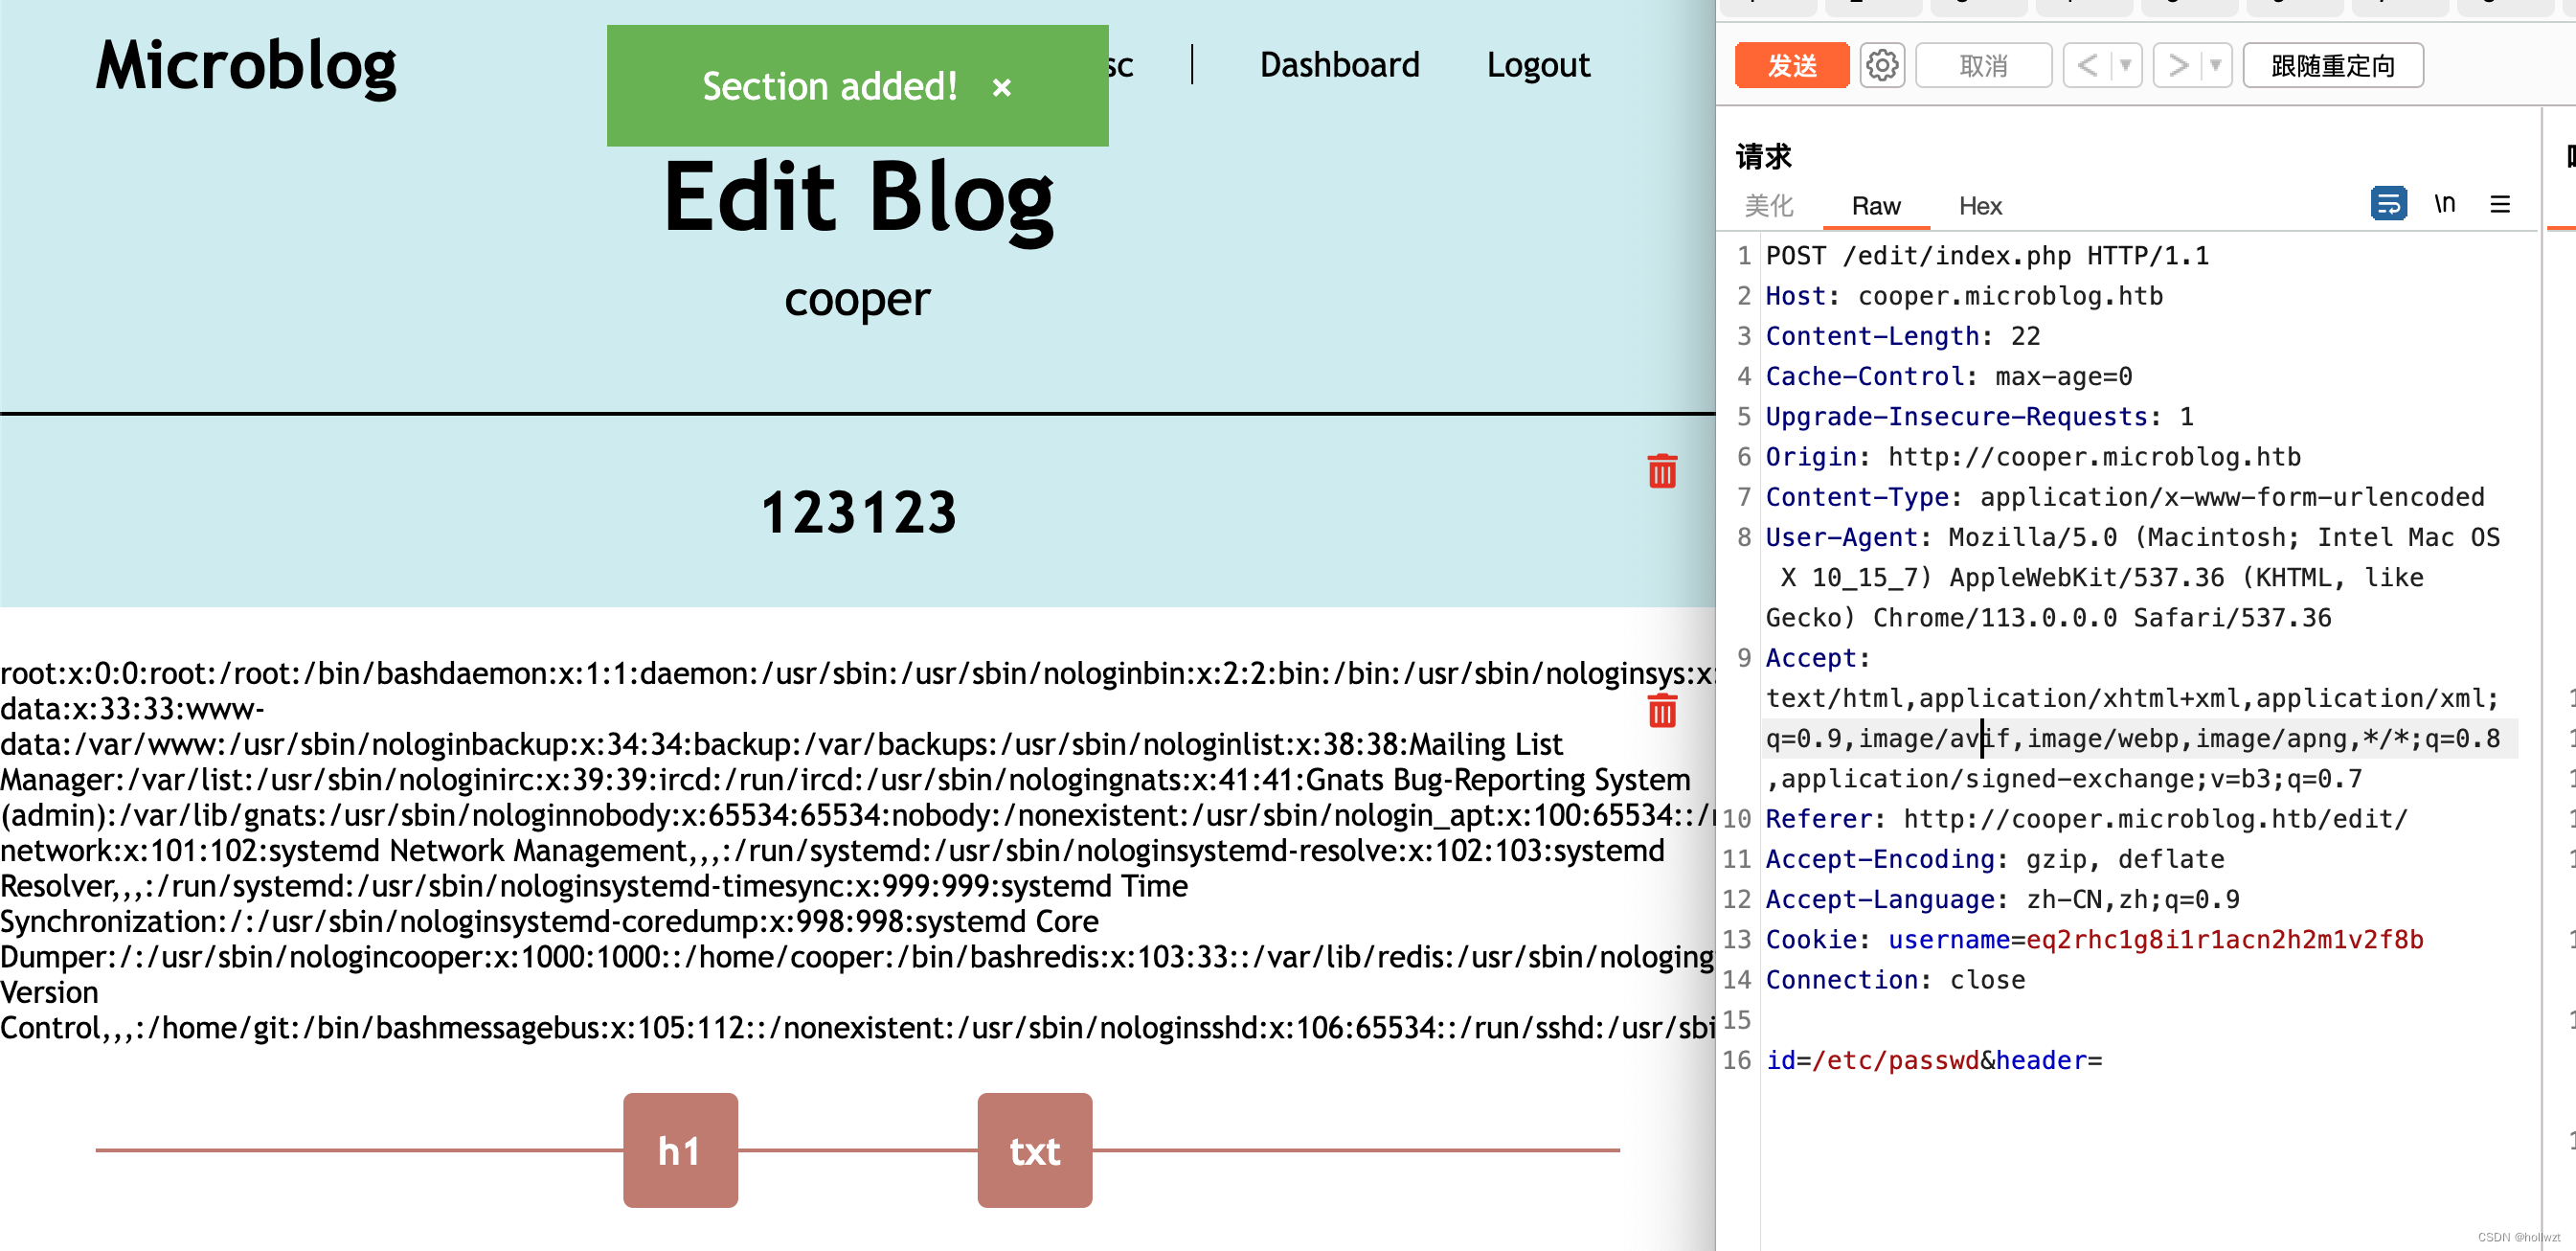Add an h1 section block
The image size is (2576, 1251).
[x=680, y=1150]
